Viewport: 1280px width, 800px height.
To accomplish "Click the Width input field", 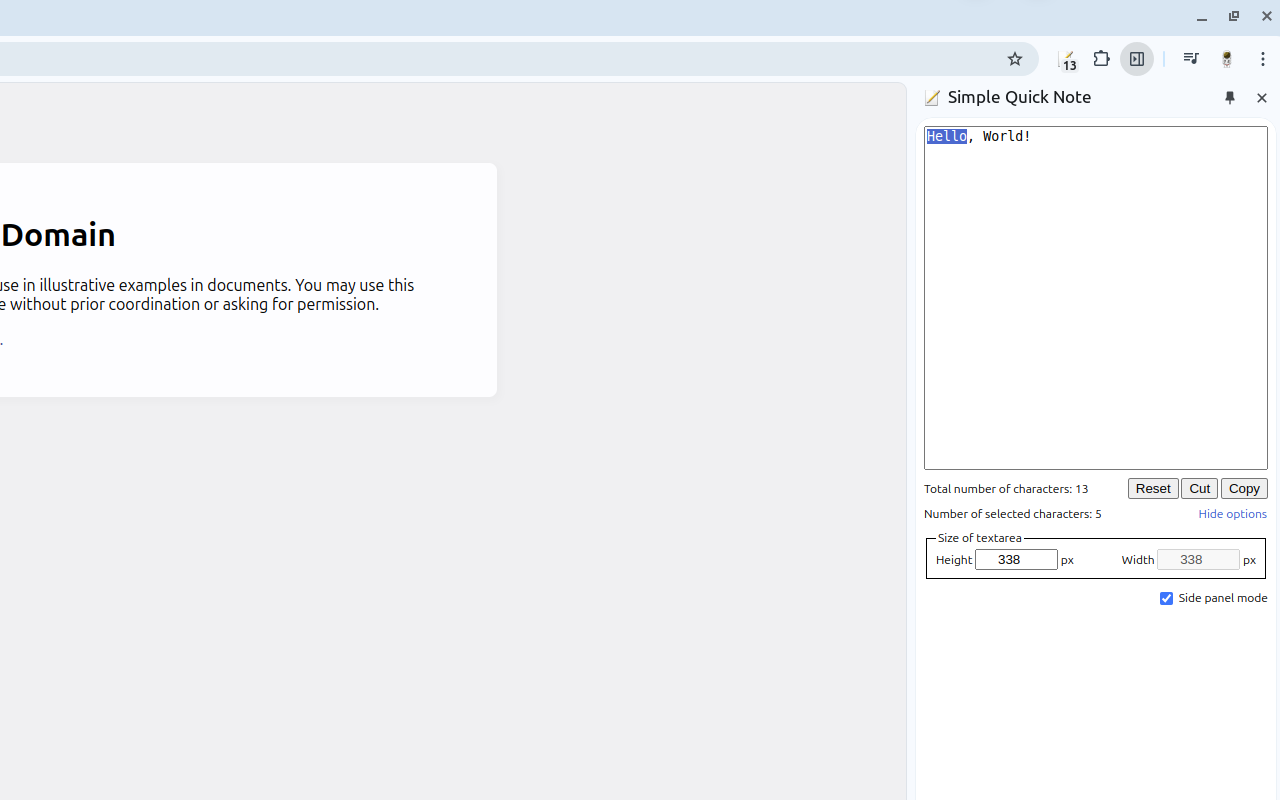I will point(1197,560).
